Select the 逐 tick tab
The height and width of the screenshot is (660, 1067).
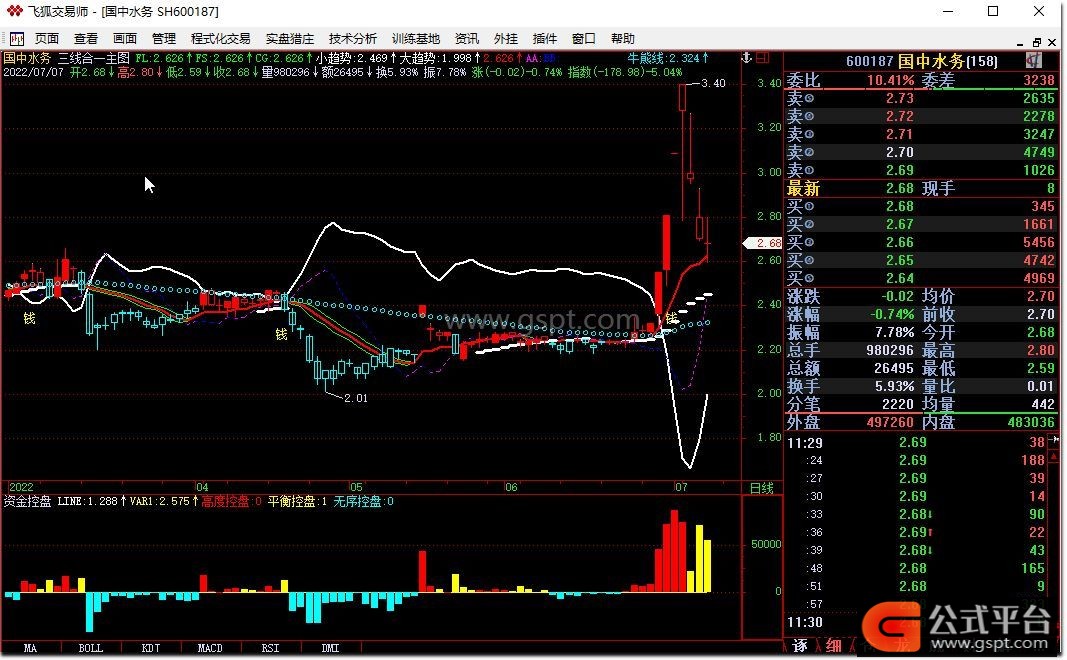pos(801,646)
